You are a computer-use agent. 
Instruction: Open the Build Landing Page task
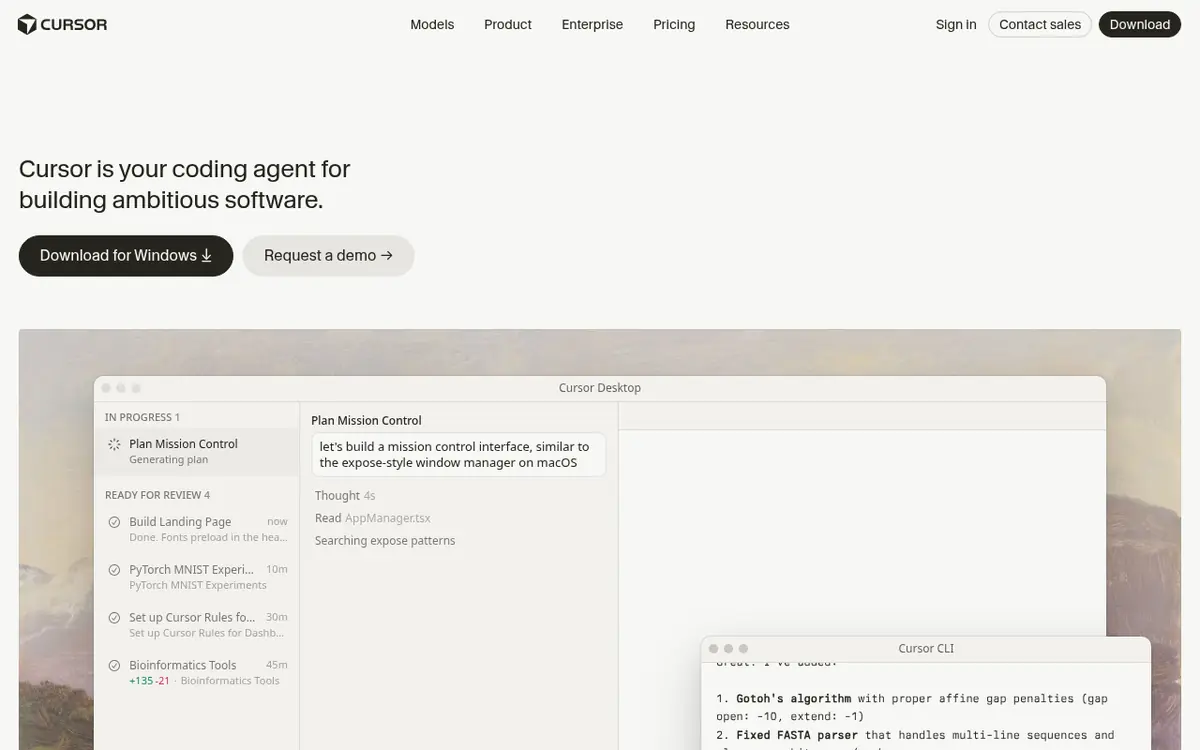197,529
